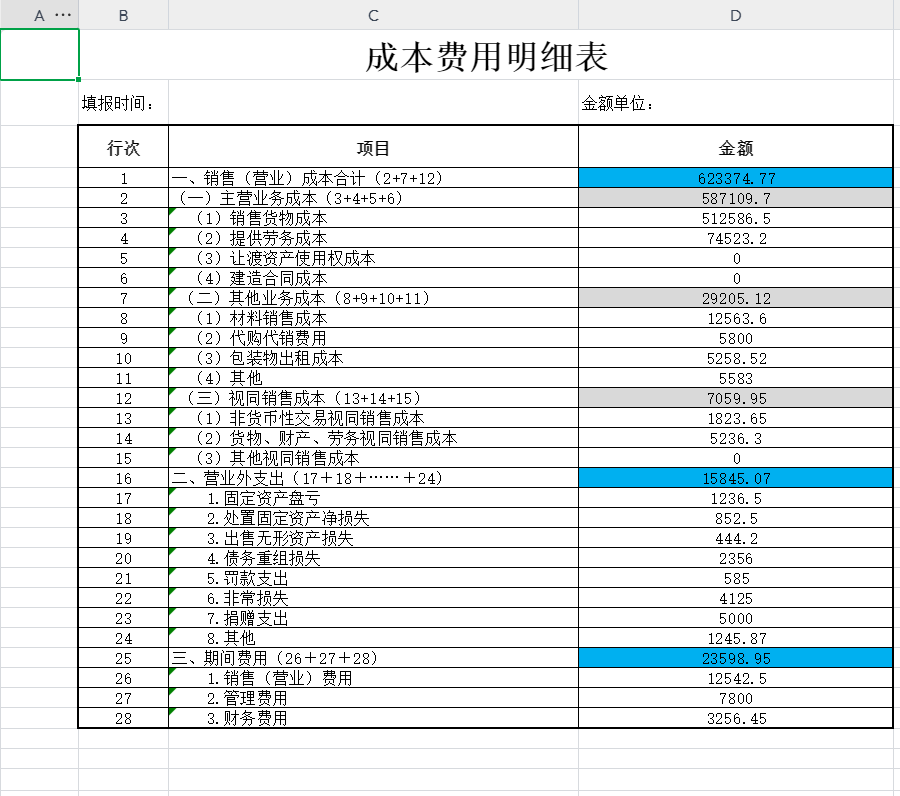Select the title cell 成本费用明细表
The image size is (900, 796).
[486, 56]
